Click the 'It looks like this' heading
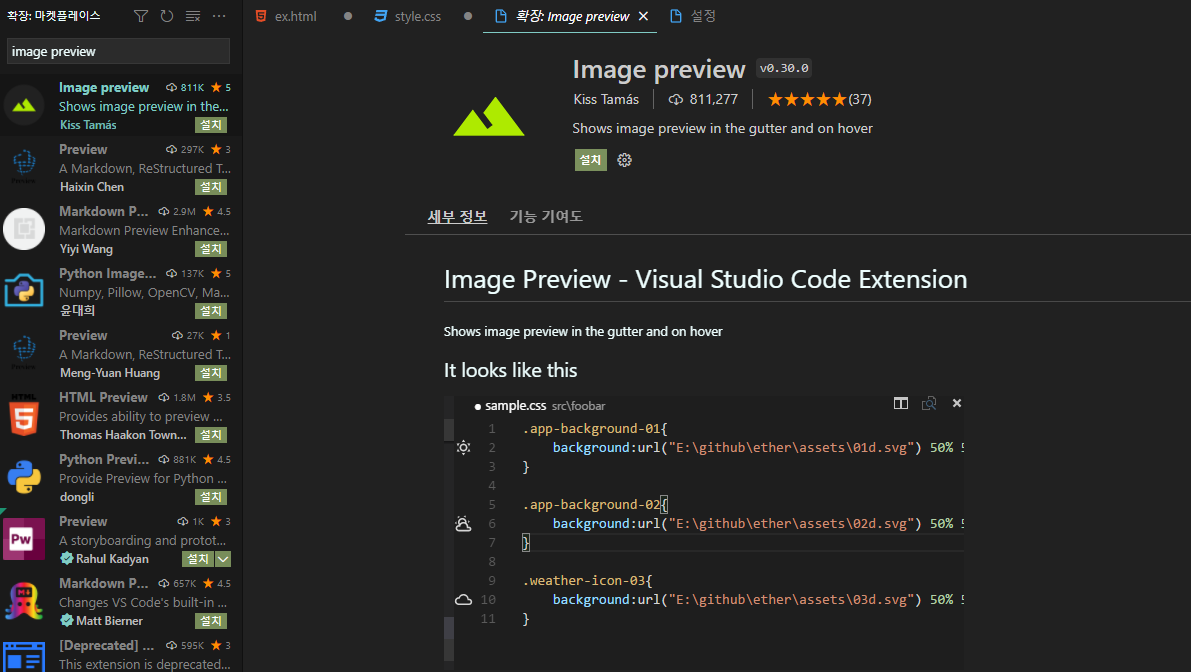 point(510,371)
